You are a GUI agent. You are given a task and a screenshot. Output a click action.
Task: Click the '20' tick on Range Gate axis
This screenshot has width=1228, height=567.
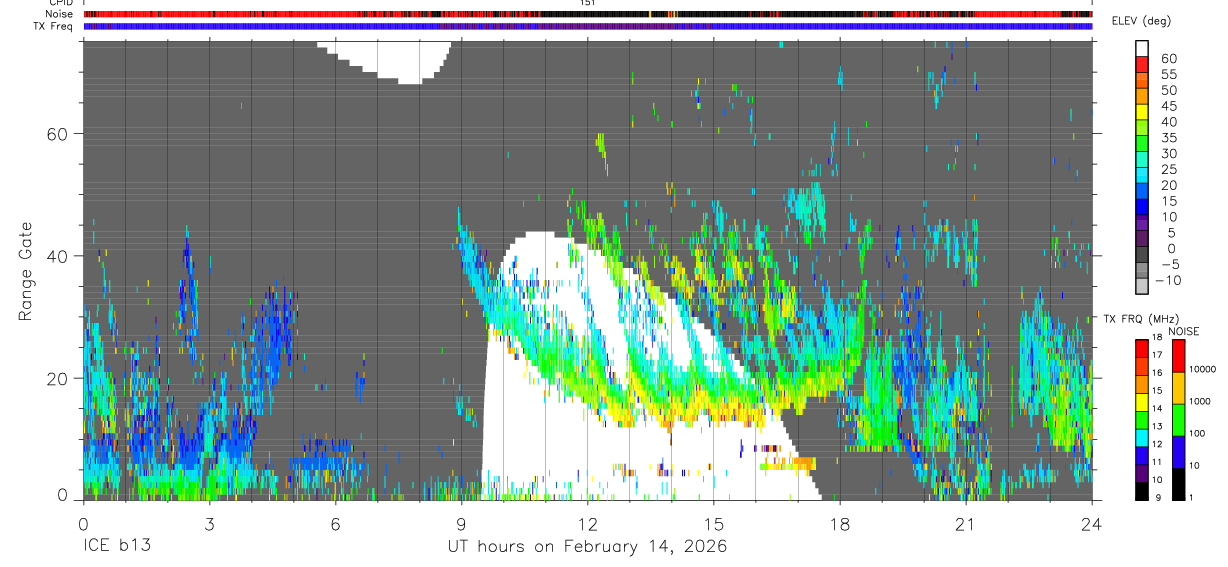57,377
